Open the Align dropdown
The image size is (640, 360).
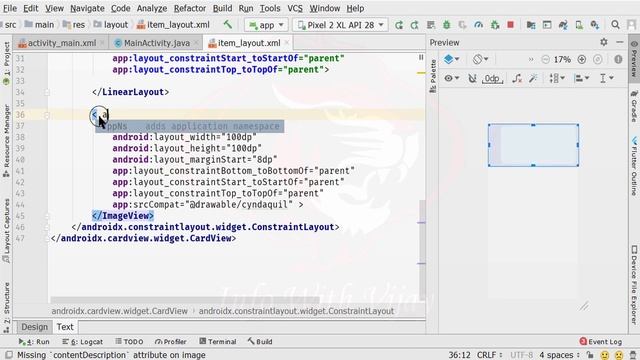pos(581,78)
